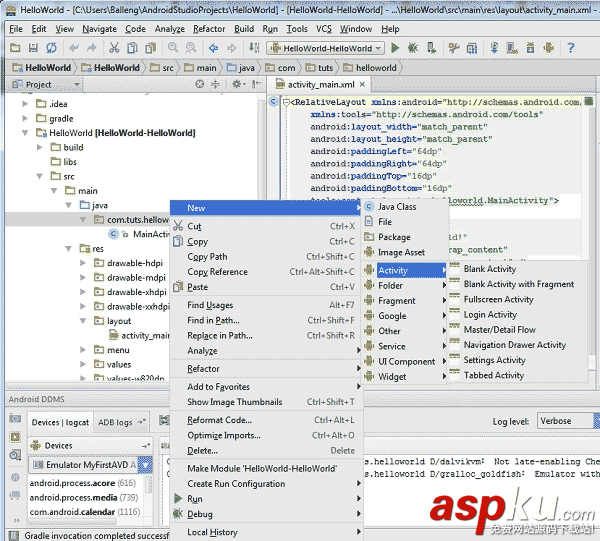600x541 pixels.
Task: Click the AVD Manager toolbar icon
Action: pos(512,48)
